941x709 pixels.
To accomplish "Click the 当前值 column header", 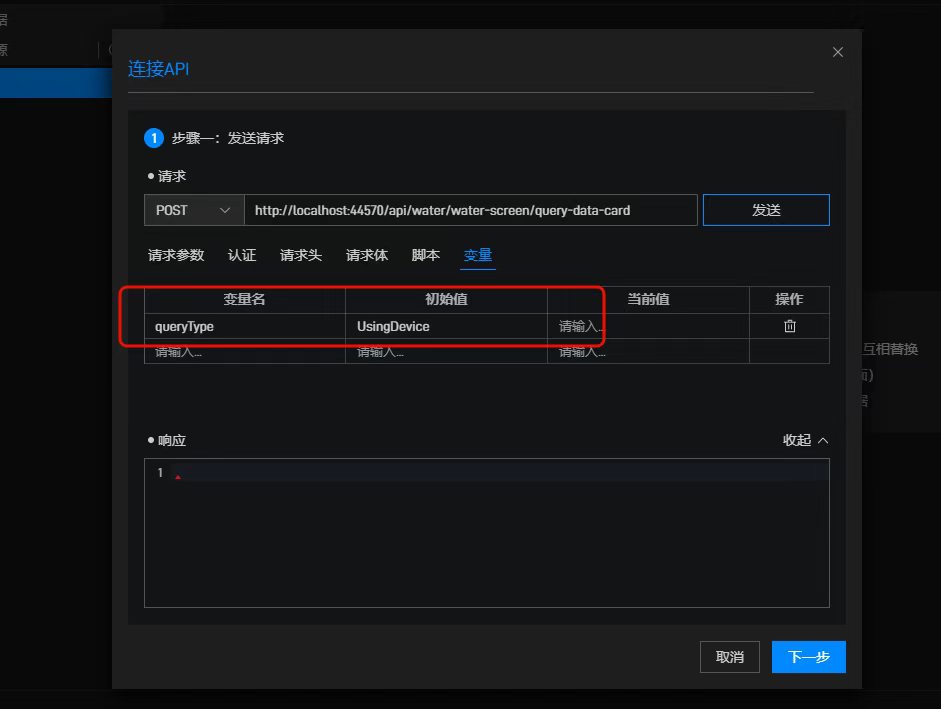I will coord(648,299).
